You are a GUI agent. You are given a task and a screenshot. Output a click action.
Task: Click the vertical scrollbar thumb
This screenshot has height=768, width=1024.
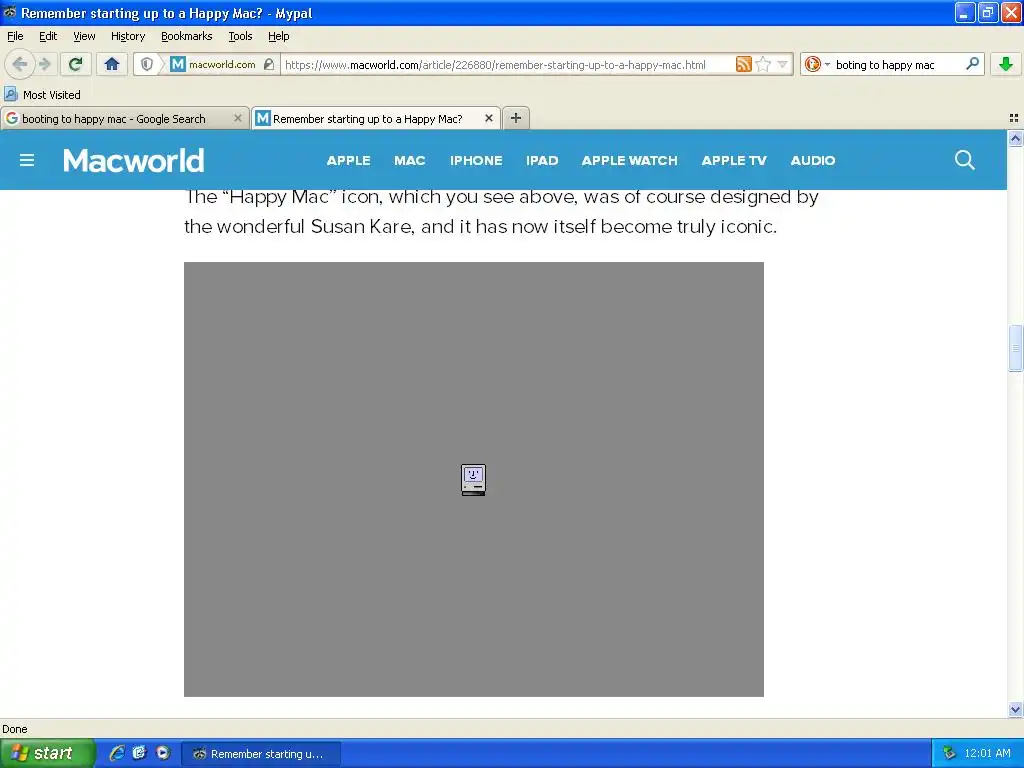[x=1015, y=348]
